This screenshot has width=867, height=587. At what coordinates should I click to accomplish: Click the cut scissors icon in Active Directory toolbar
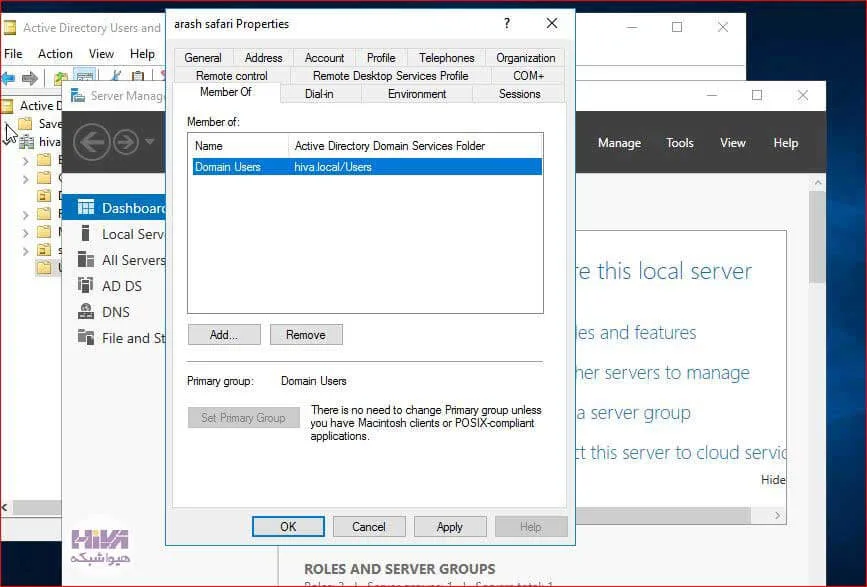click(116, 77)
